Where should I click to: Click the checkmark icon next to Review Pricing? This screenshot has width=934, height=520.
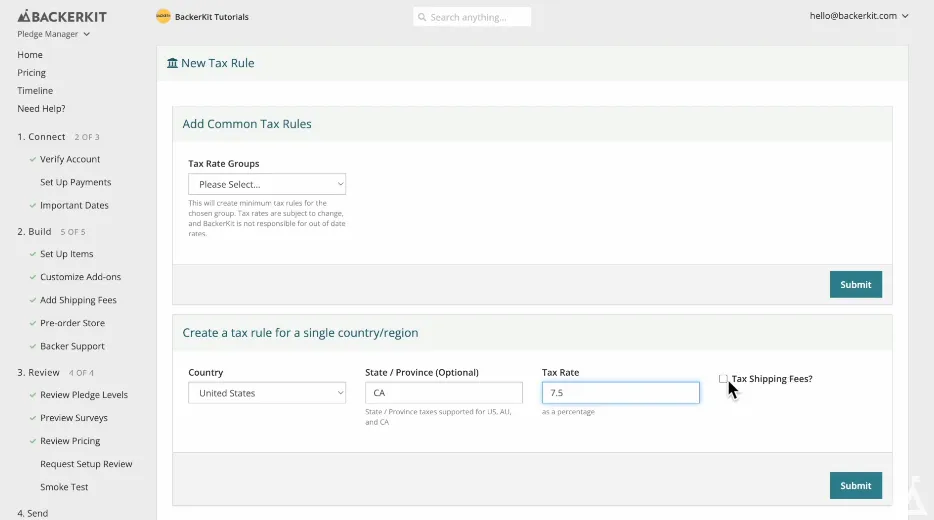coord(33,441)
